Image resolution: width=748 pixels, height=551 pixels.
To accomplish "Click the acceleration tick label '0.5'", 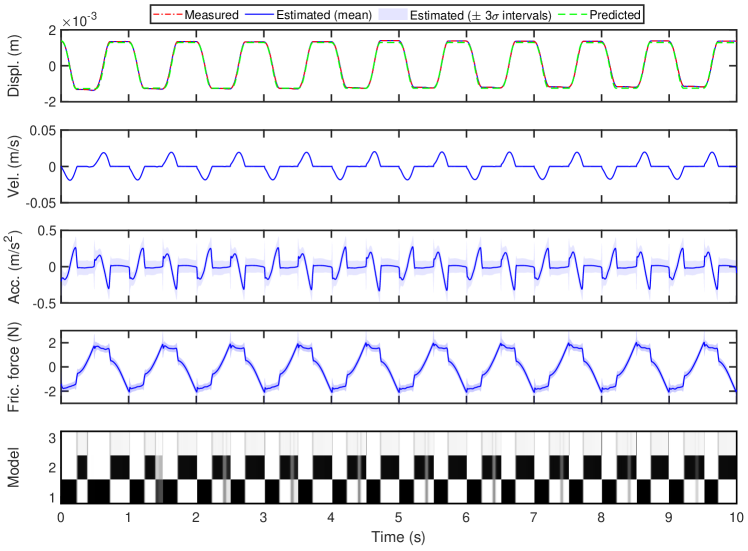I will (x=47, y=231).
